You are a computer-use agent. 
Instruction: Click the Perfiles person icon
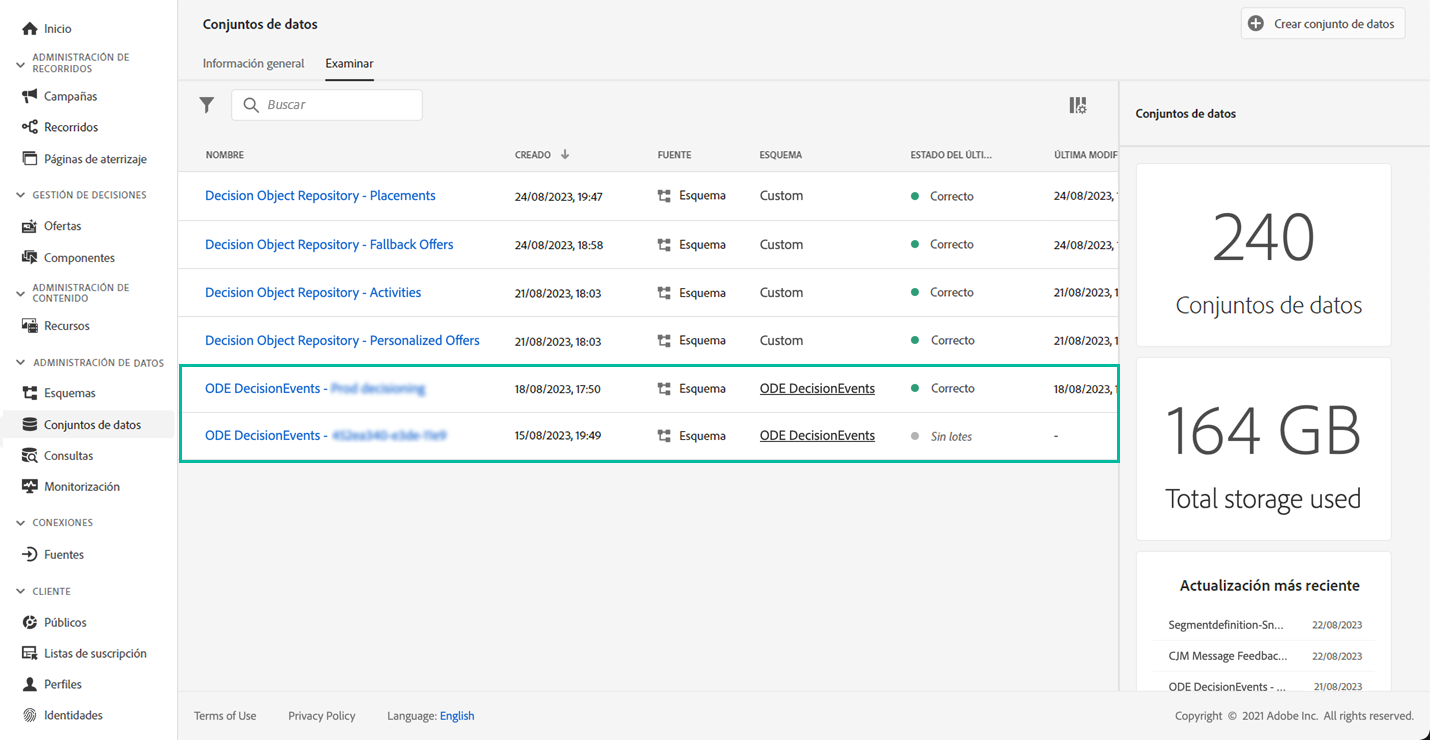tap(30, 684)
